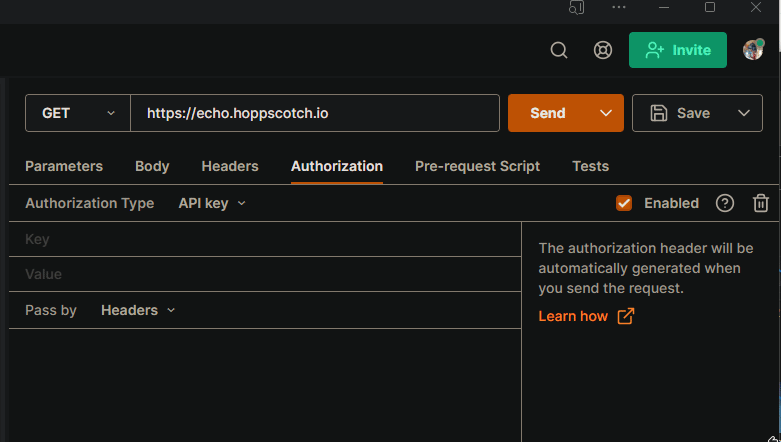
Task: Select the Authorization tab
Action: coord(337,166)
